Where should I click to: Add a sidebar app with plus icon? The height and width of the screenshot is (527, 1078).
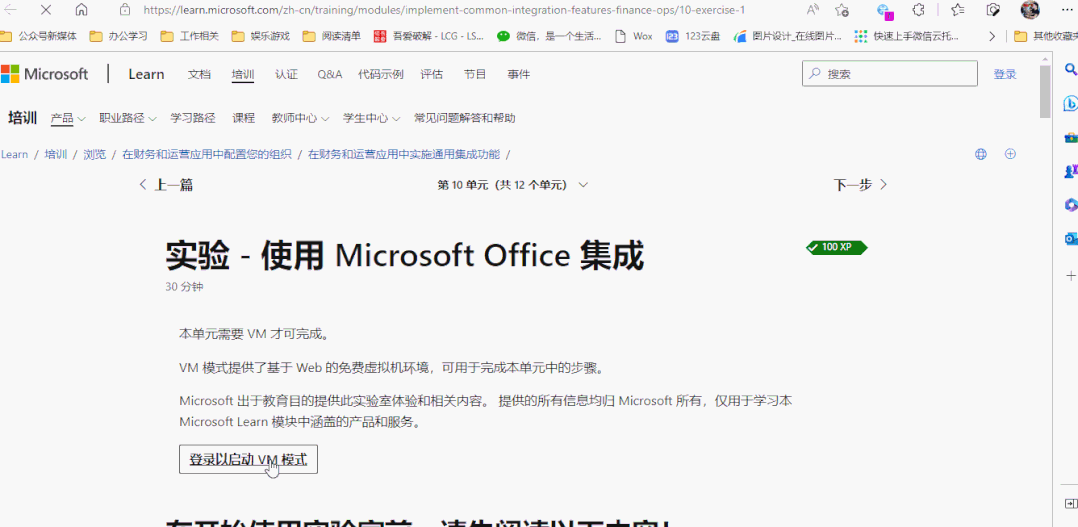pyautogui.click(x=1070, y=276)
